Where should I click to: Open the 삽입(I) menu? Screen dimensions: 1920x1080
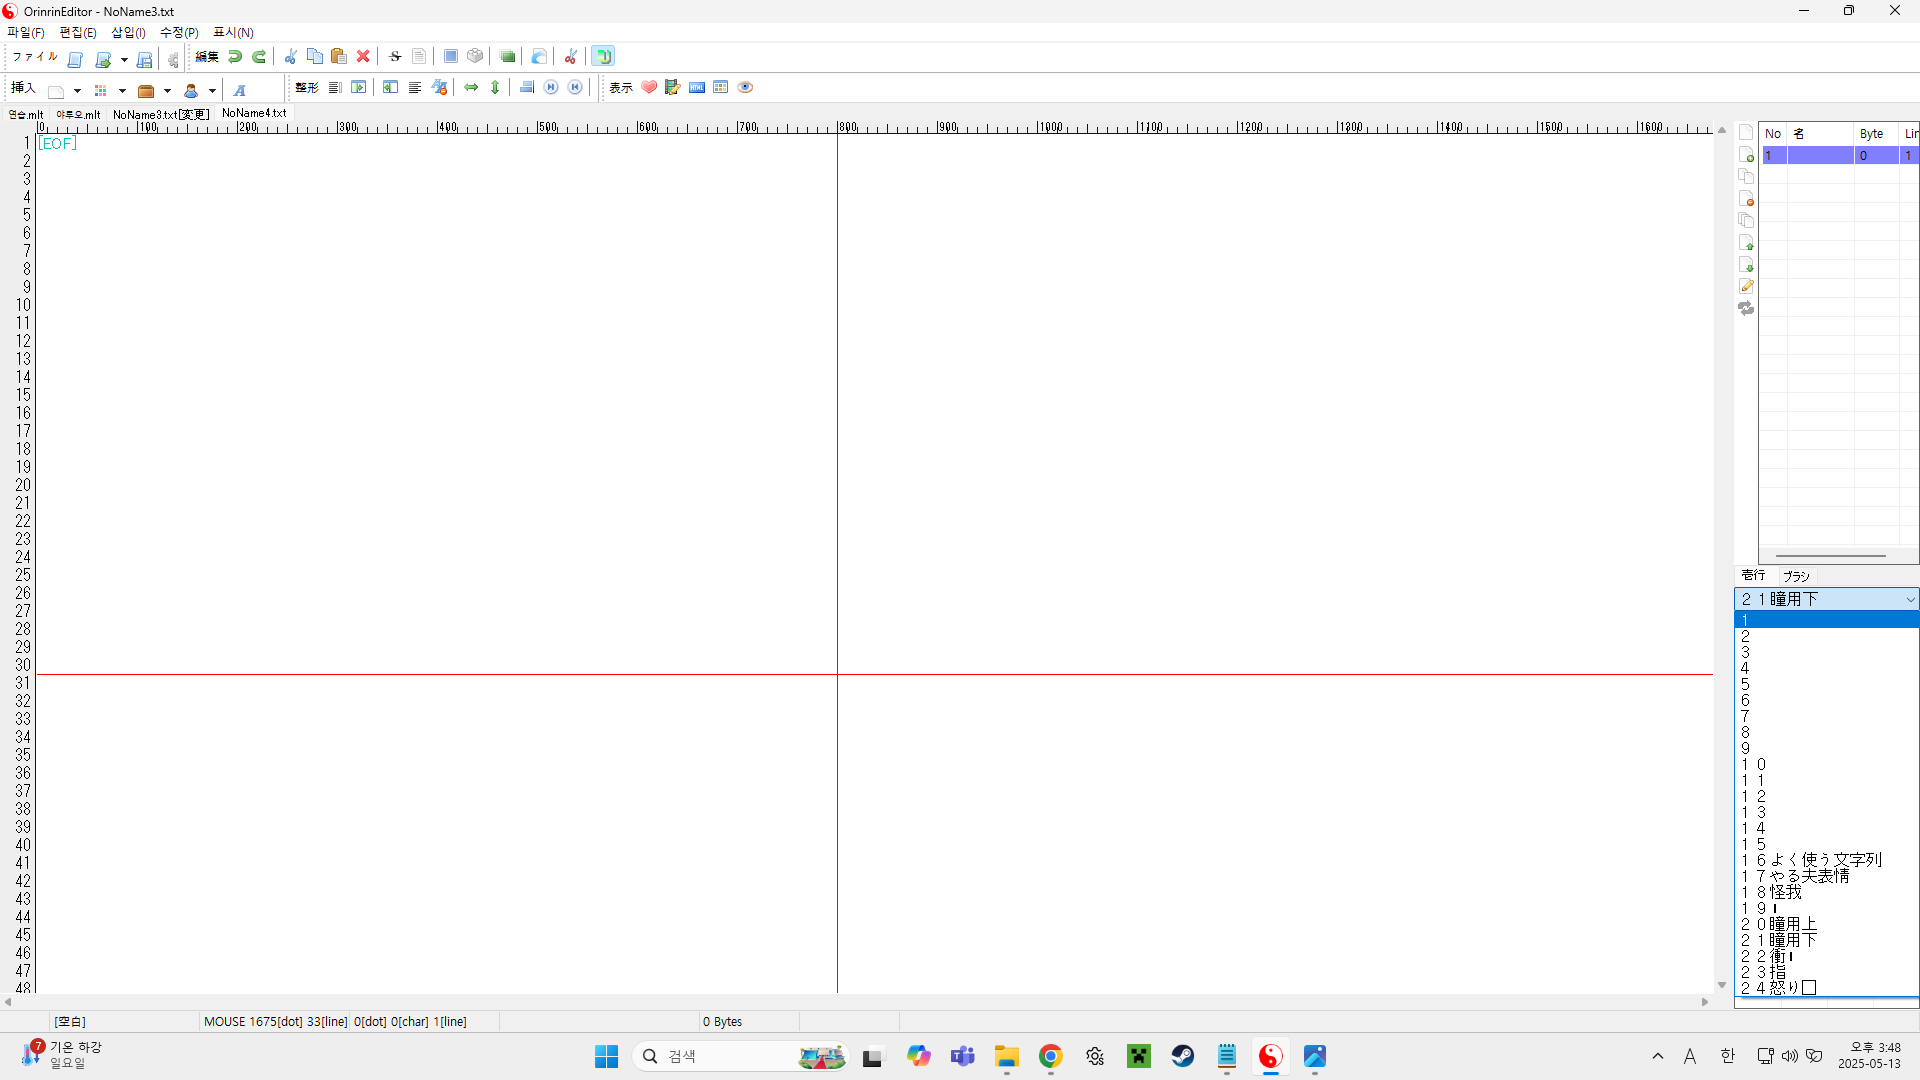point(128,33)
